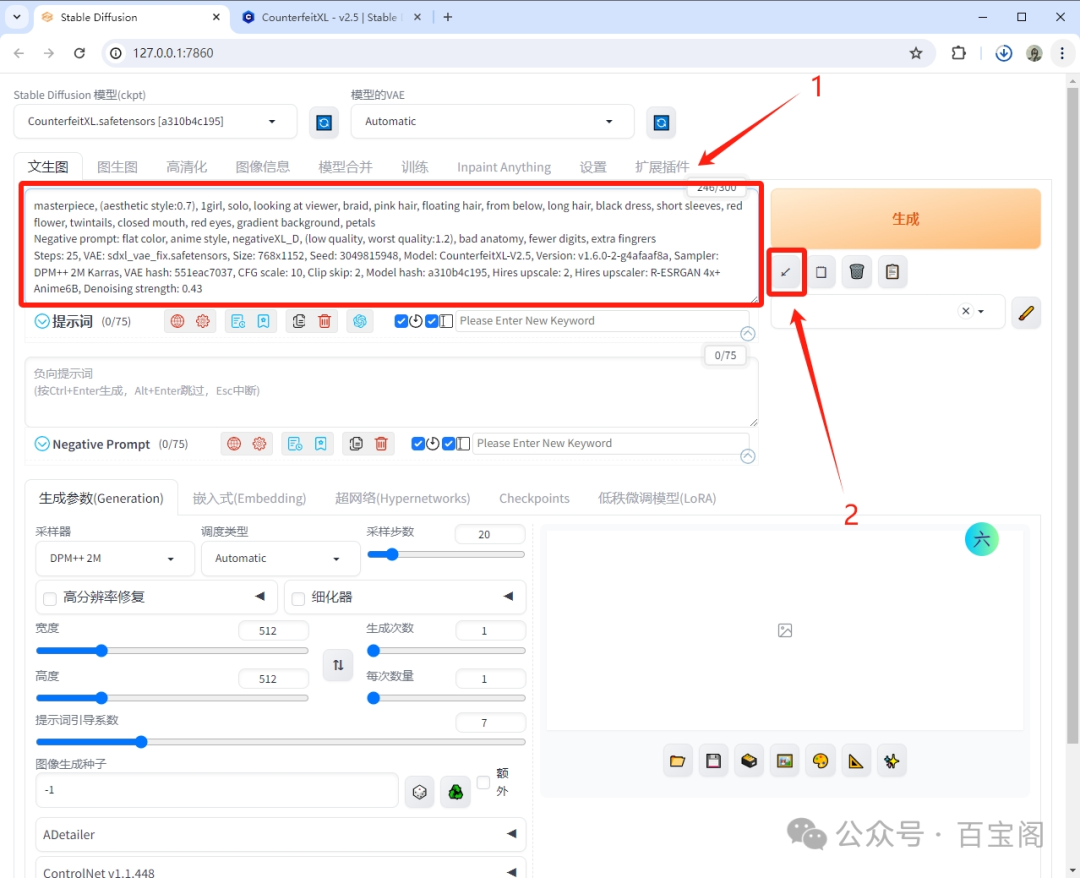Viewport: 1080px width, 878px height.
Task: Open the 采样器 DPM++ 2M dropdown
Action: click(115, 558)
